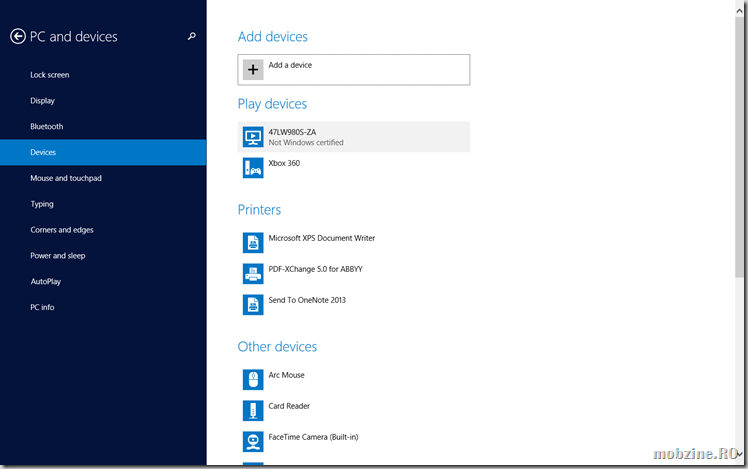The width and height of the screenshot is (748, 469).
Task: Select the 47LW980S-ZA device name
Action: click(292, 132)
